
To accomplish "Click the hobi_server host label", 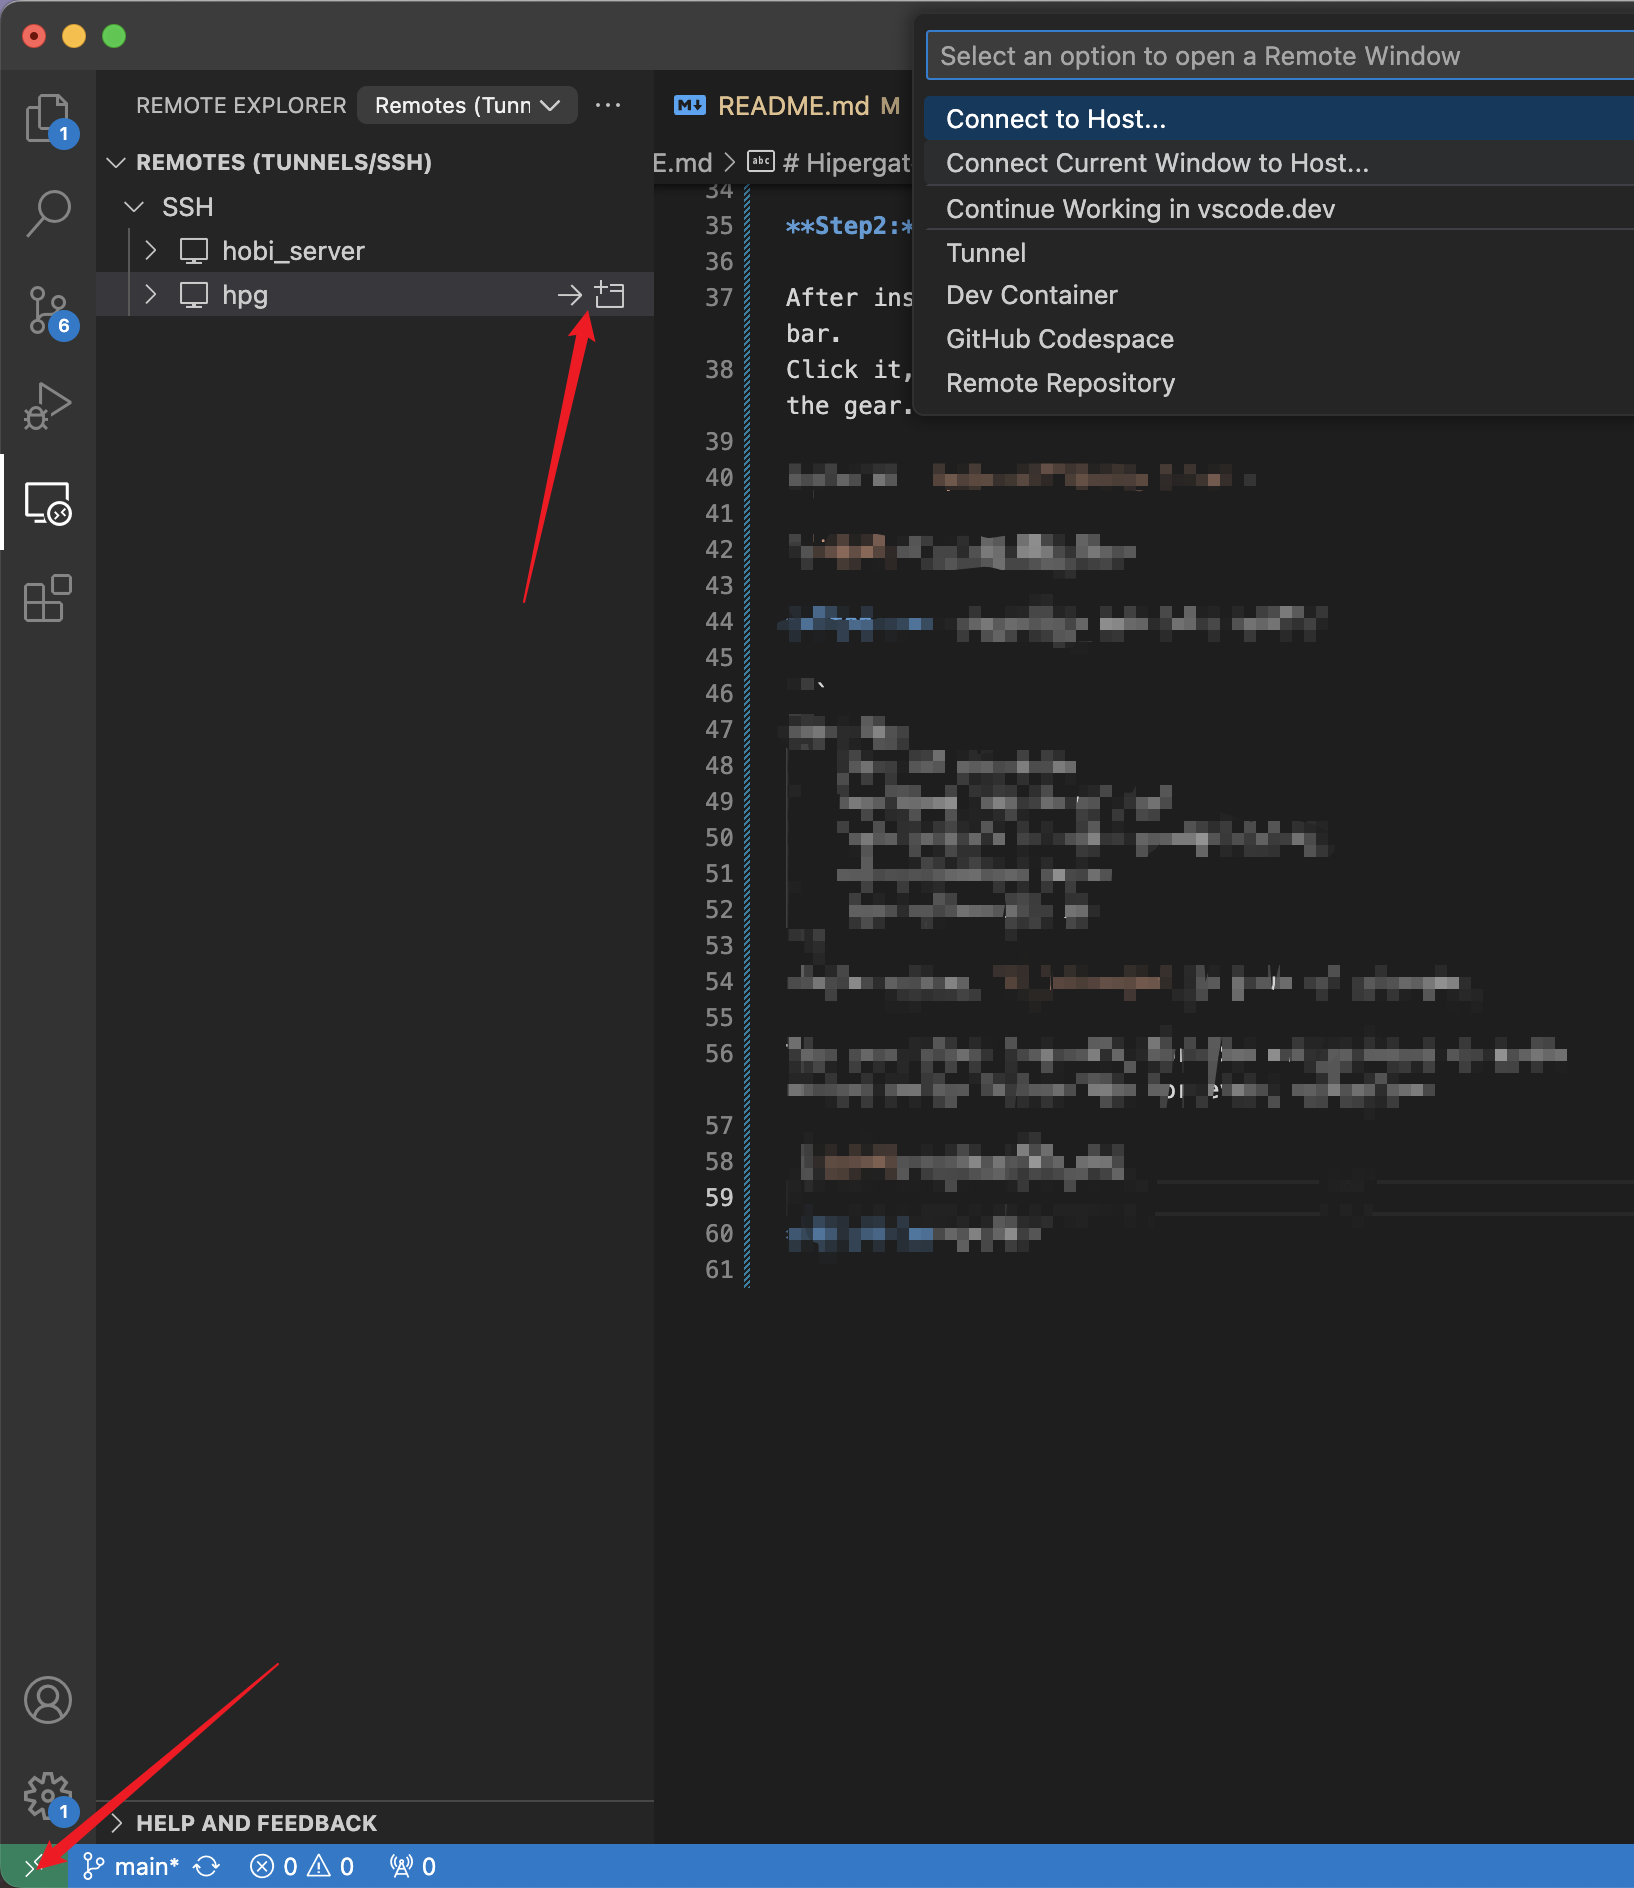I will (293, 251).
